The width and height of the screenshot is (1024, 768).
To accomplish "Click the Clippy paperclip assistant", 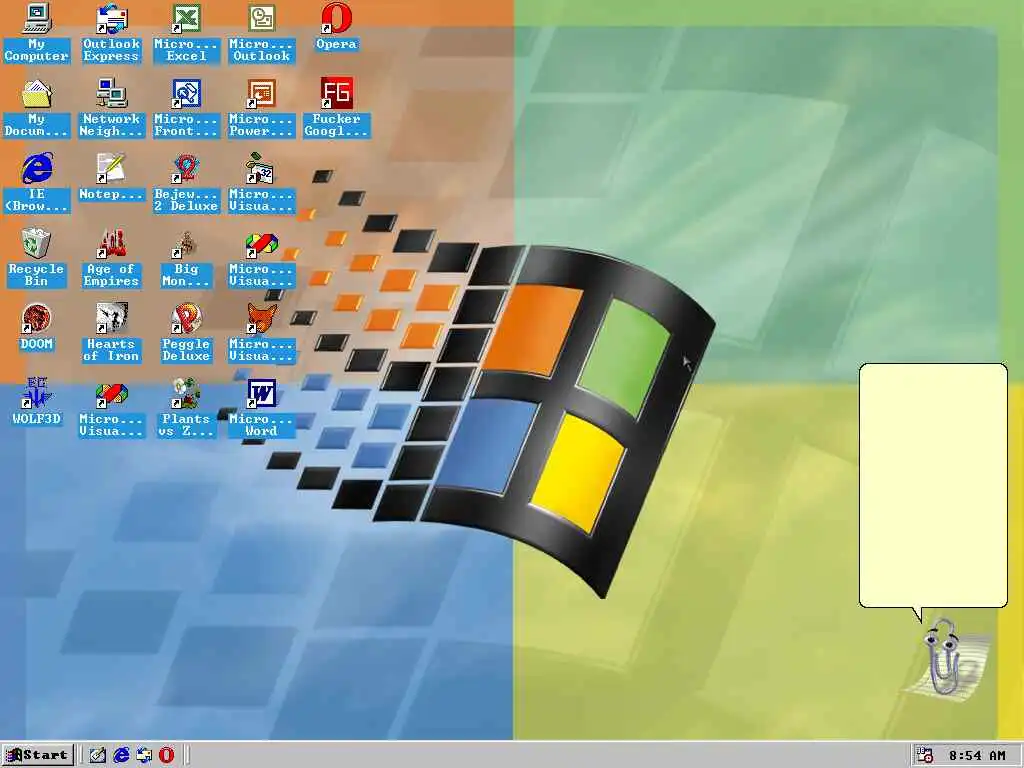I will [x=944, y=658].
